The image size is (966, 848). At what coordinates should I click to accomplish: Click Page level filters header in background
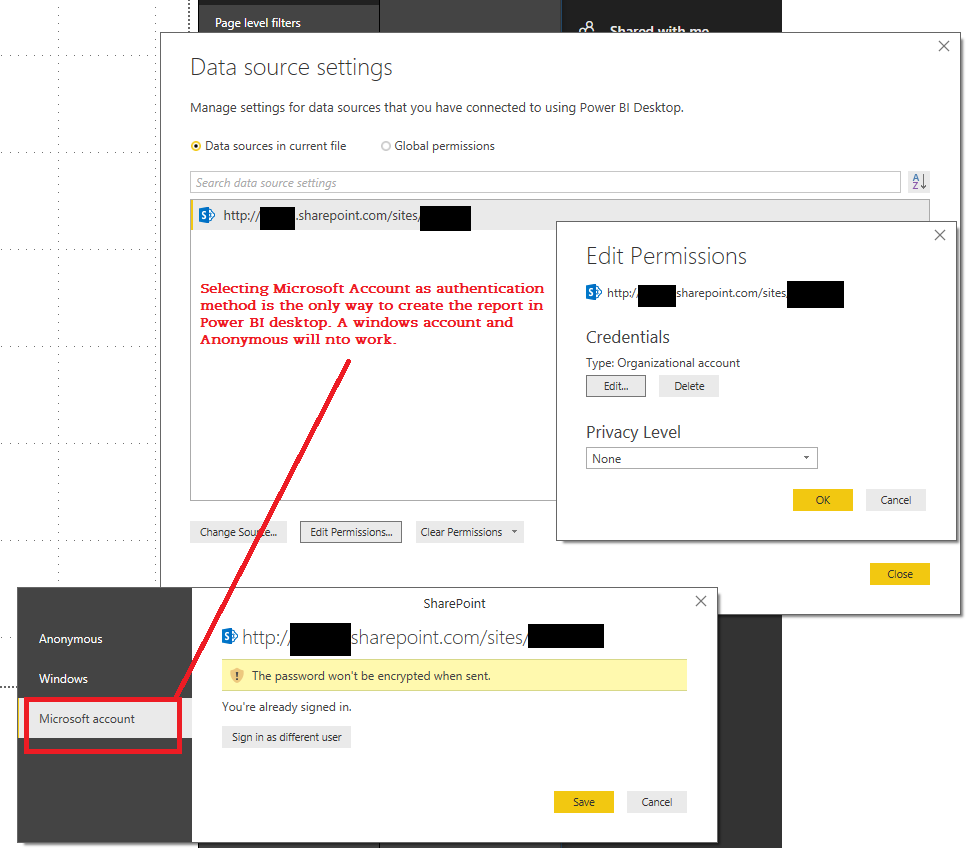pyautogui.click(x=258, y=23)
